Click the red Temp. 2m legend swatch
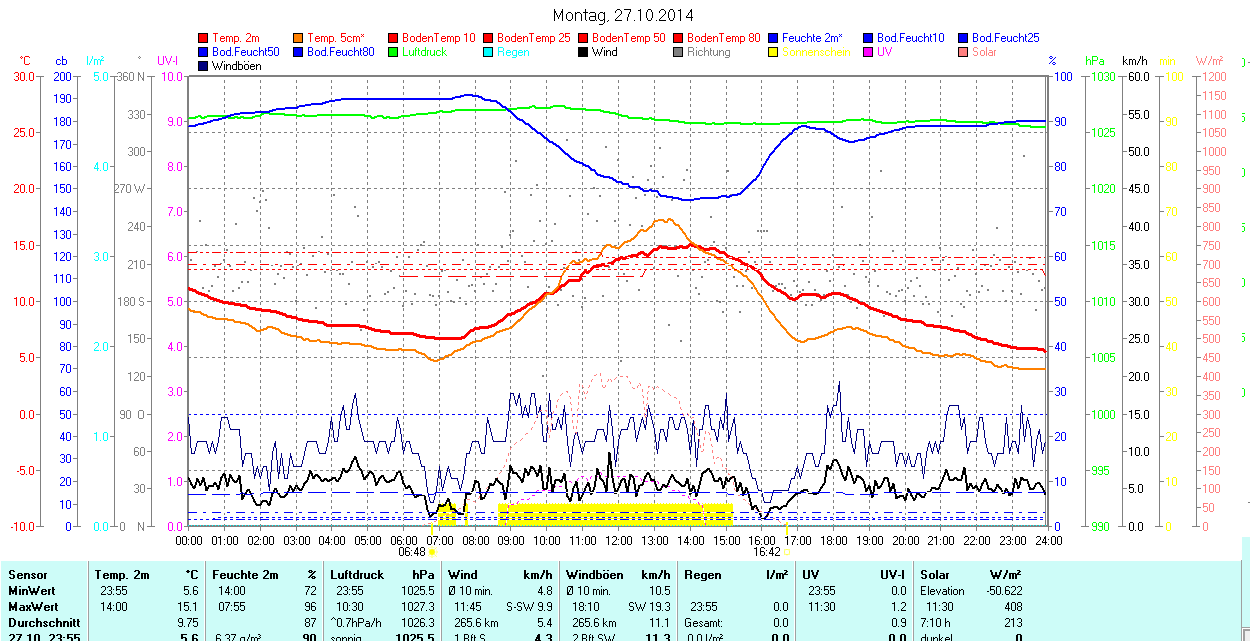 pos(204,38)
